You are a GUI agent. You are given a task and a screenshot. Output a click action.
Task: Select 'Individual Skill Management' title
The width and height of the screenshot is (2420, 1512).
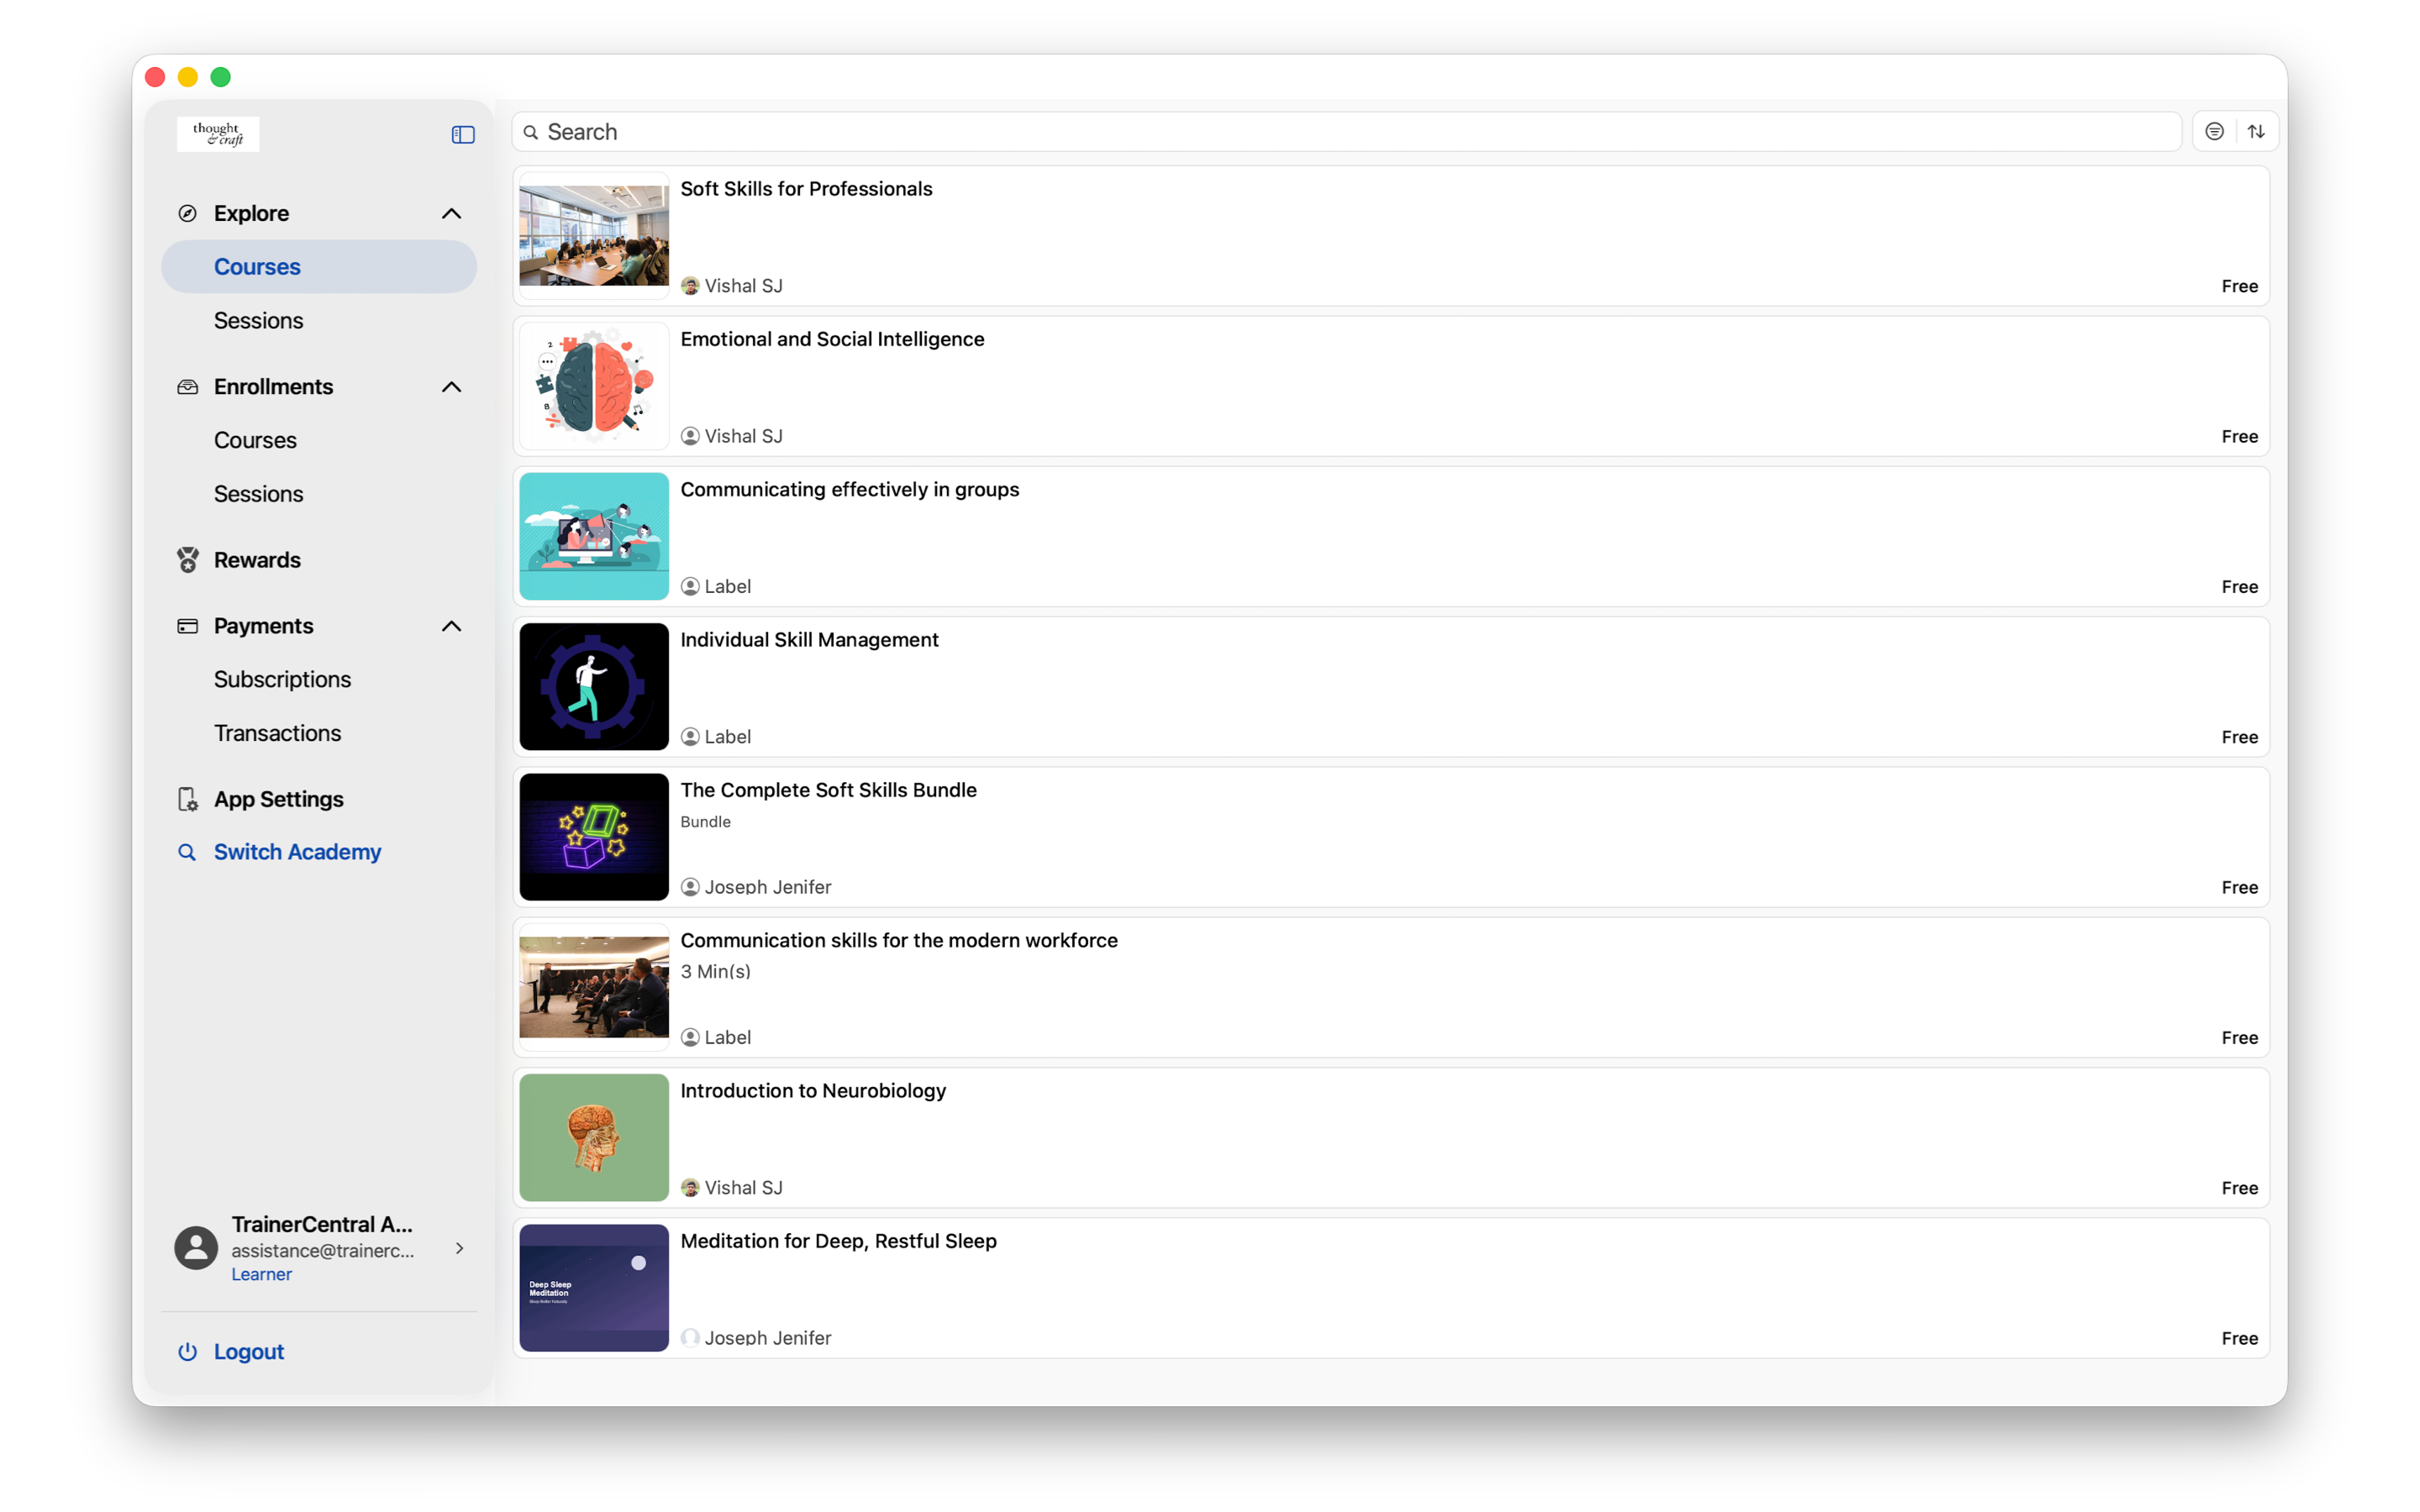tap(809, 640)
